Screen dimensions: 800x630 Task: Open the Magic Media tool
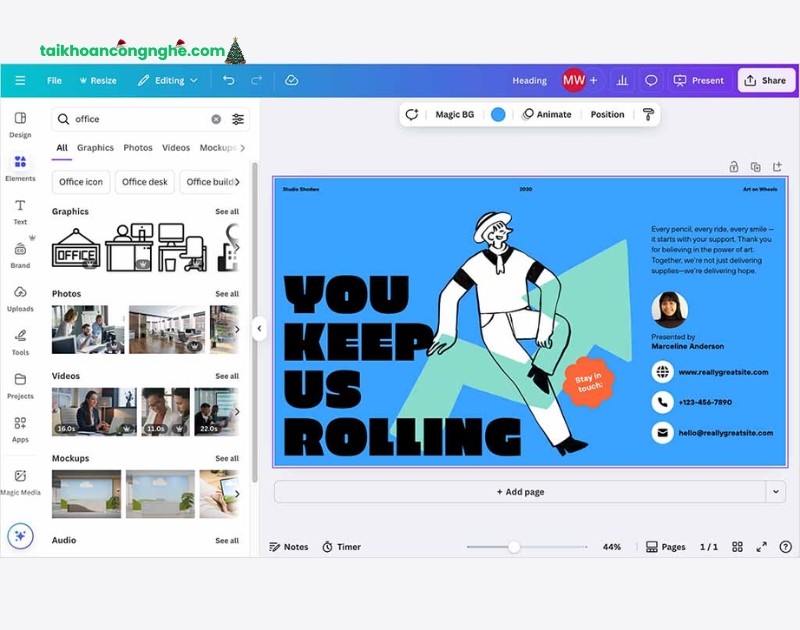tap(20, 481)
